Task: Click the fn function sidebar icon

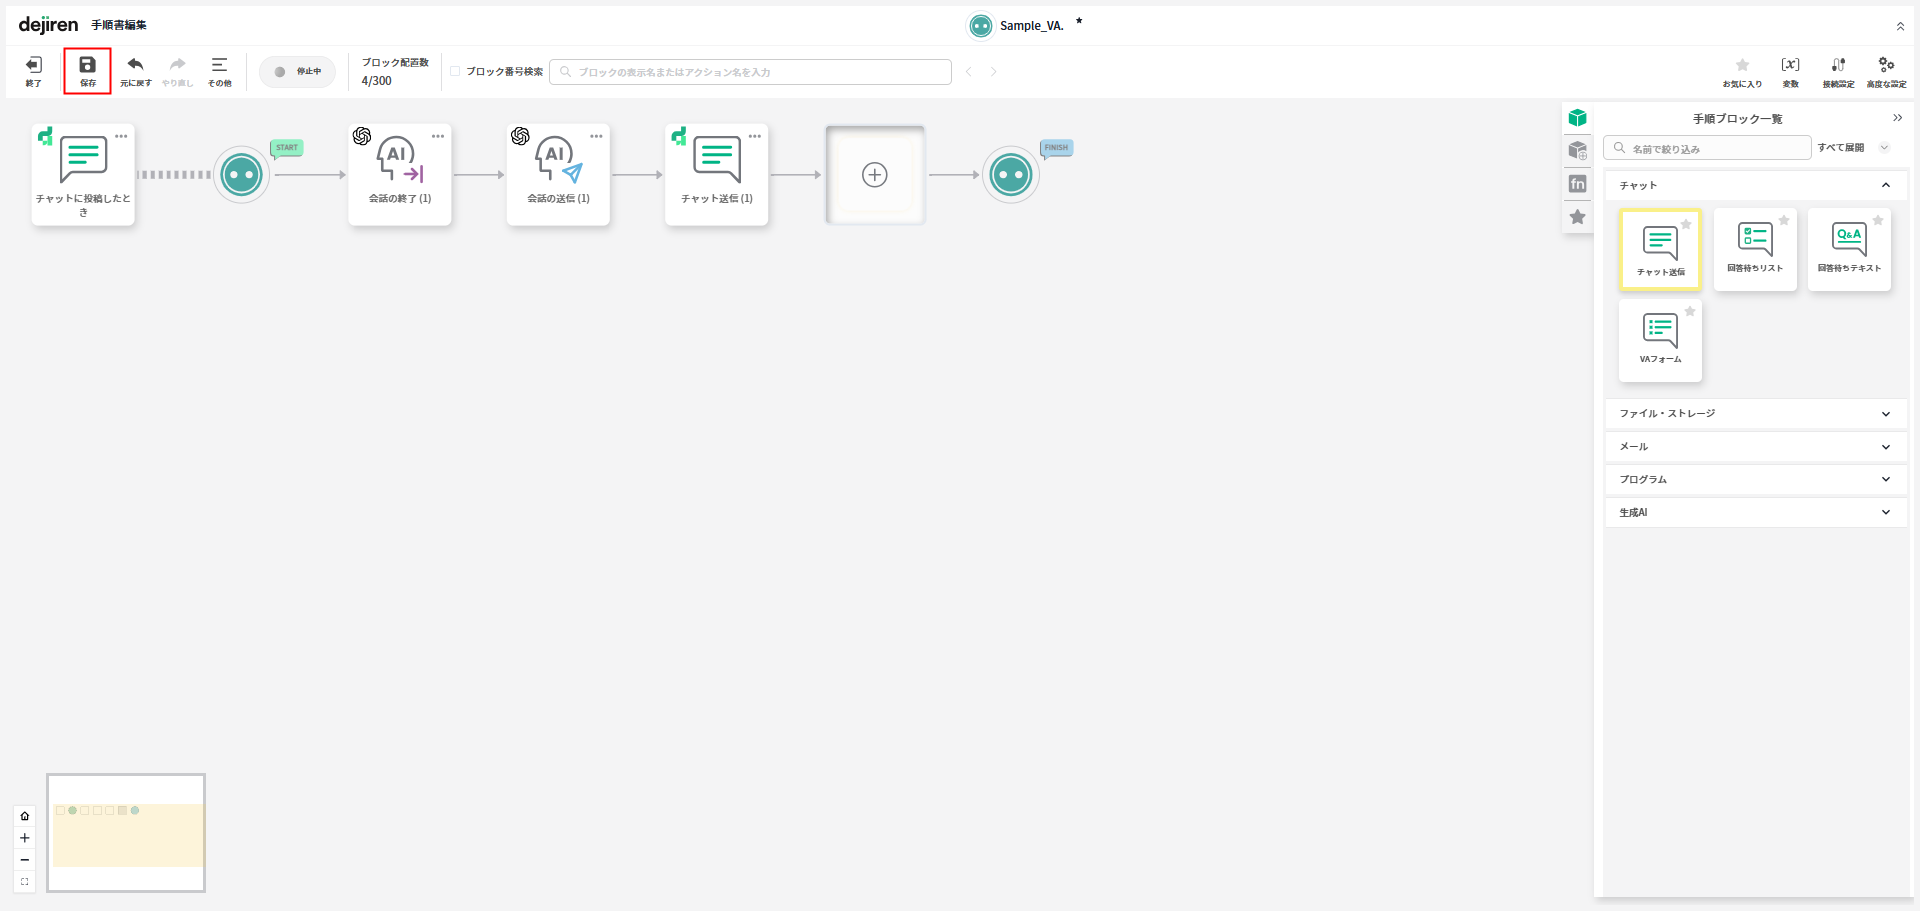Action: [x=1578, y=184]
